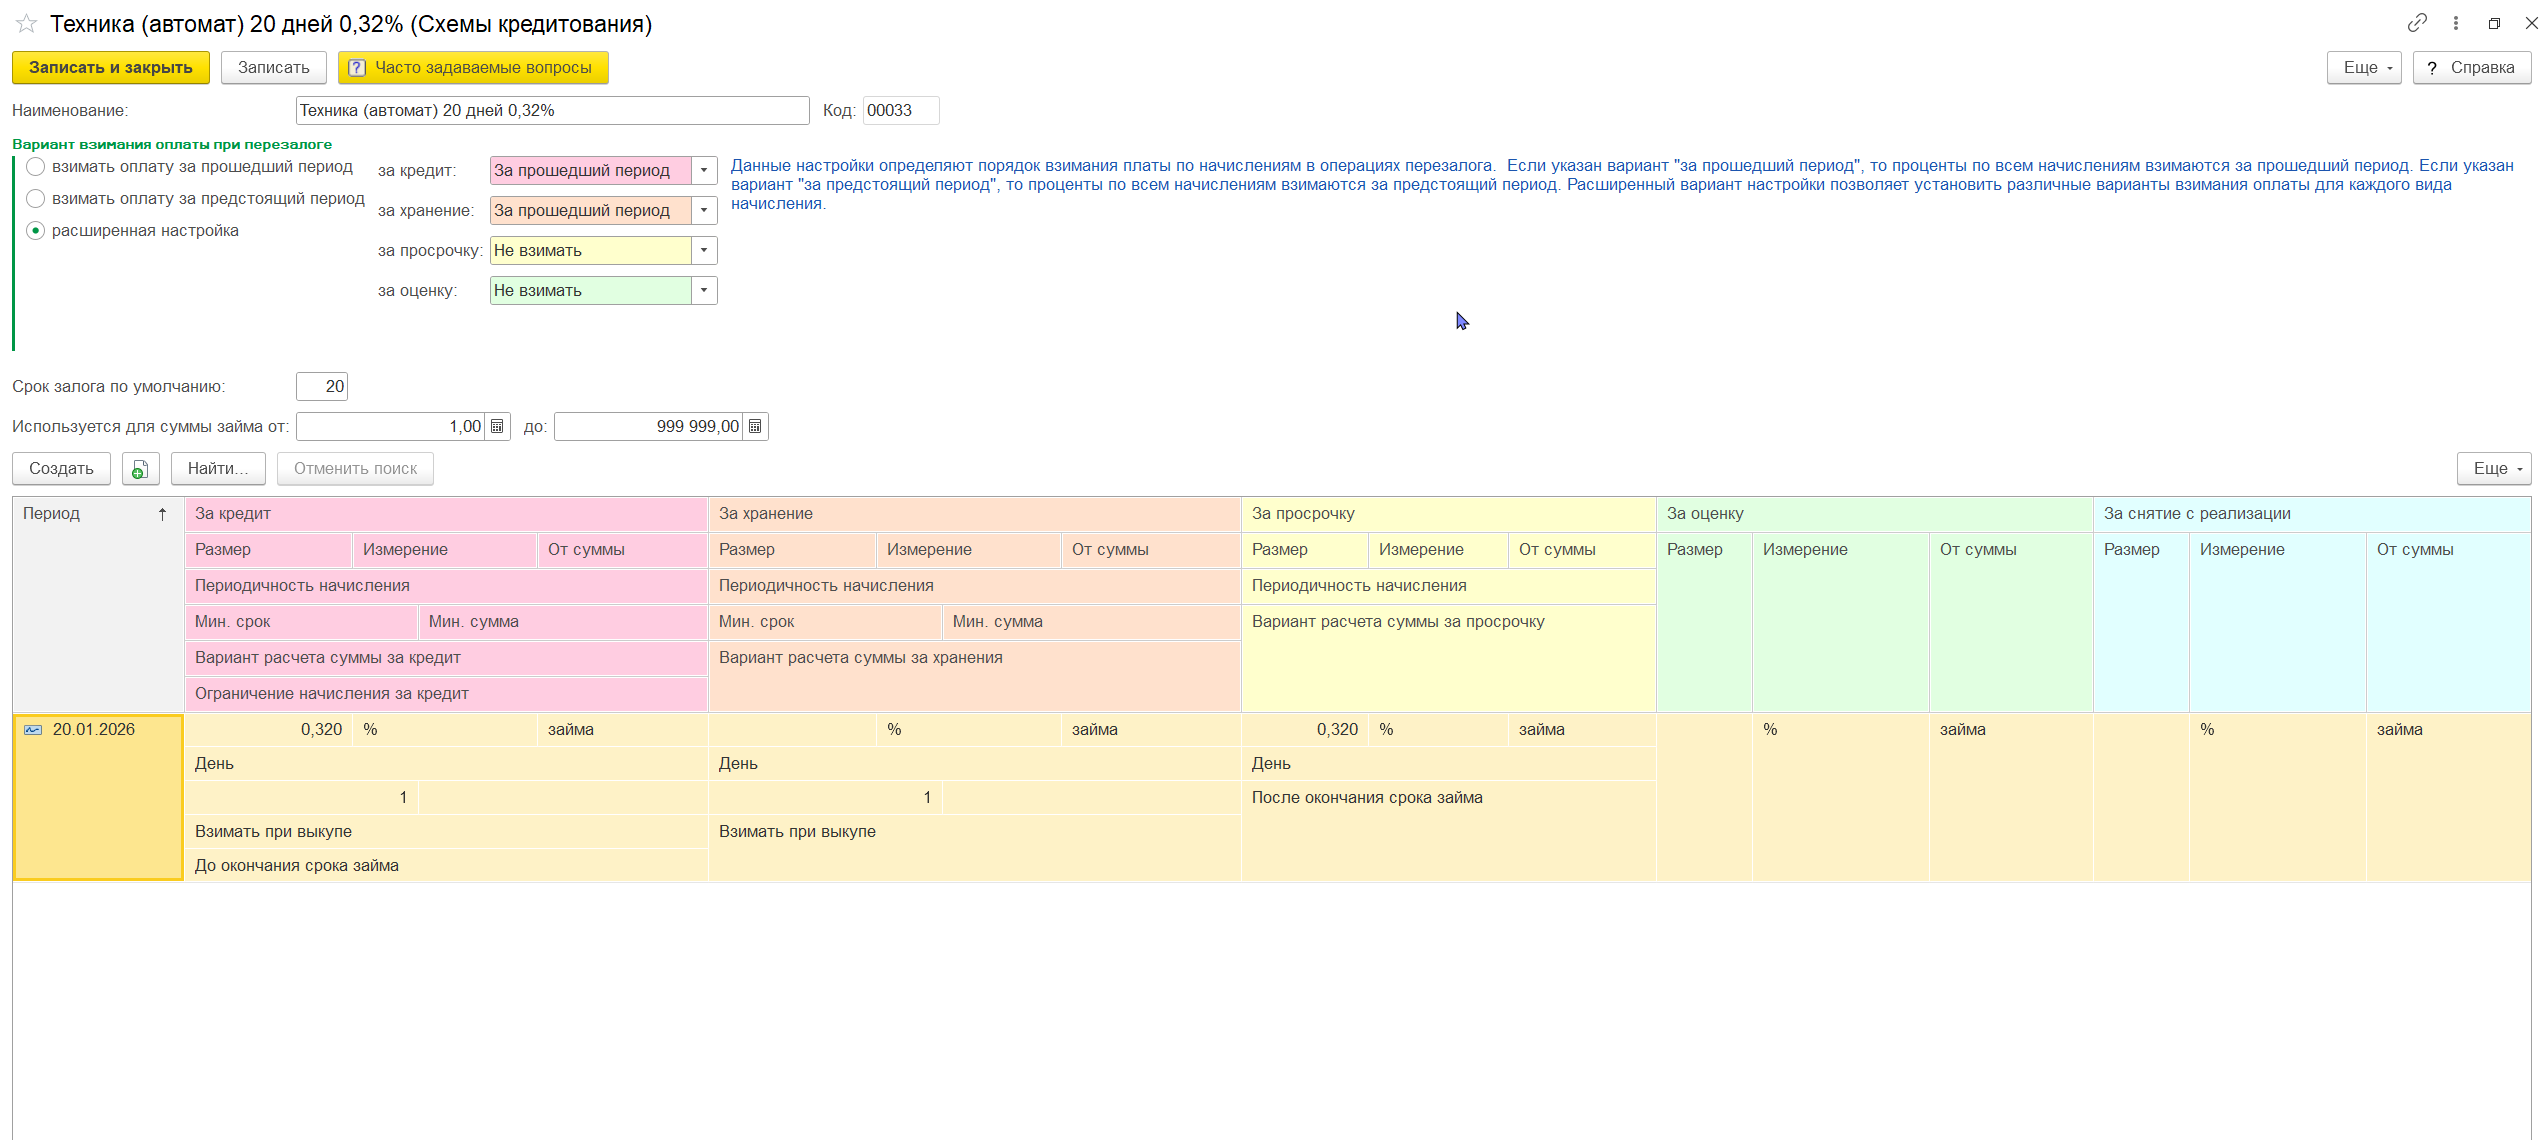This screenshot has width=2547, height=1140.
Task: Open the three-dot vertical options menu
Action: 2455,23
